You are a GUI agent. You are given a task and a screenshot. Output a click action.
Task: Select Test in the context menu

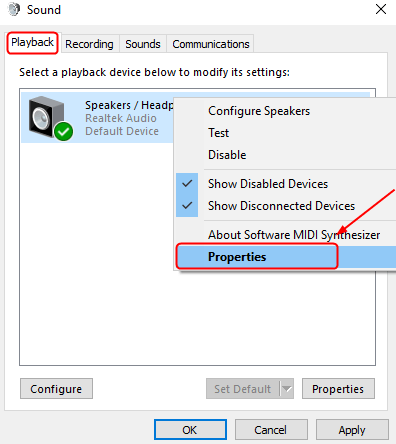219,133
